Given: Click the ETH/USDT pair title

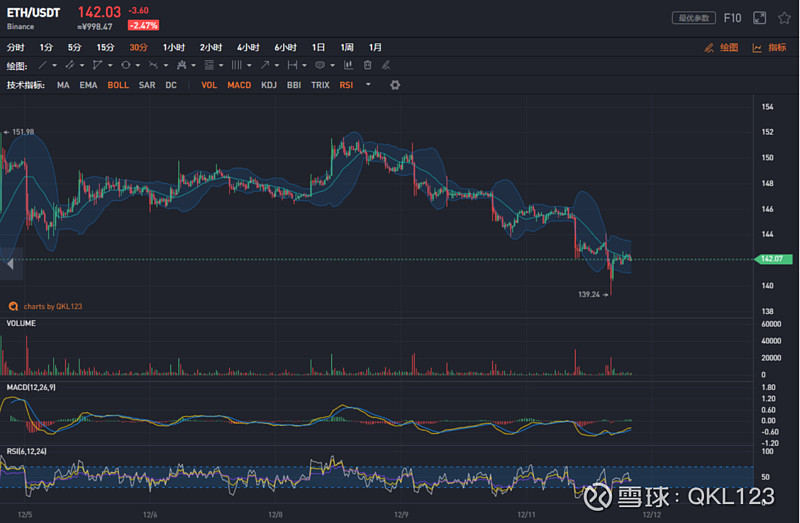Looking at the screenshot, I should (x=33, y=13).
